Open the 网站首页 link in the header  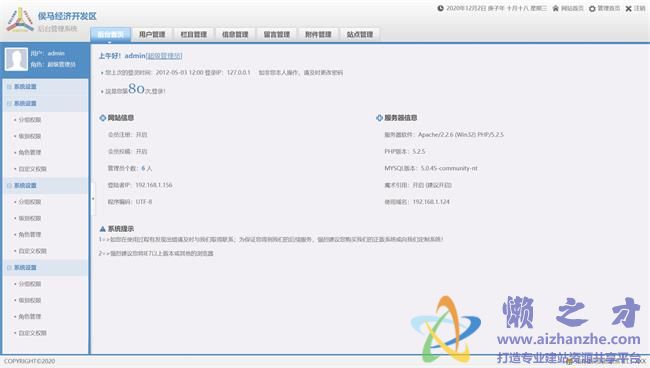572,8
